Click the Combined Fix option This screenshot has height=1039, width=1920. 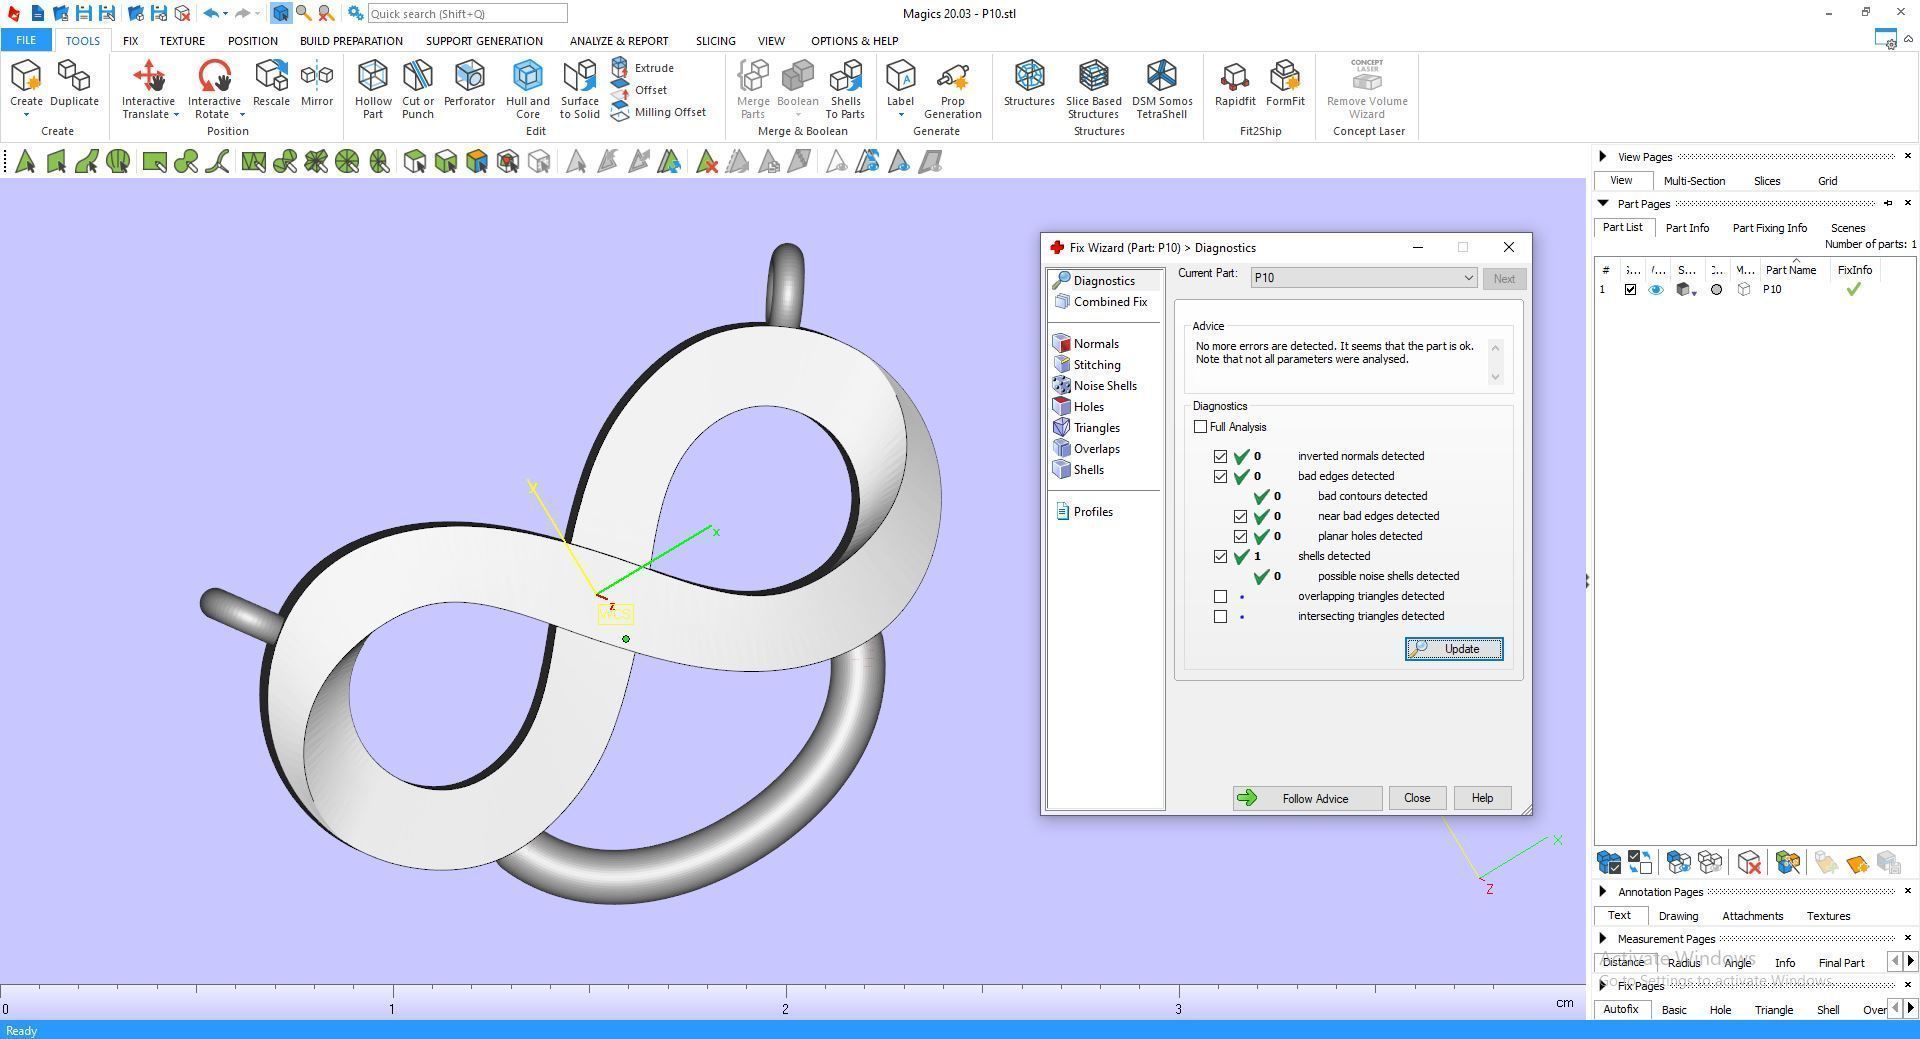1100,302
